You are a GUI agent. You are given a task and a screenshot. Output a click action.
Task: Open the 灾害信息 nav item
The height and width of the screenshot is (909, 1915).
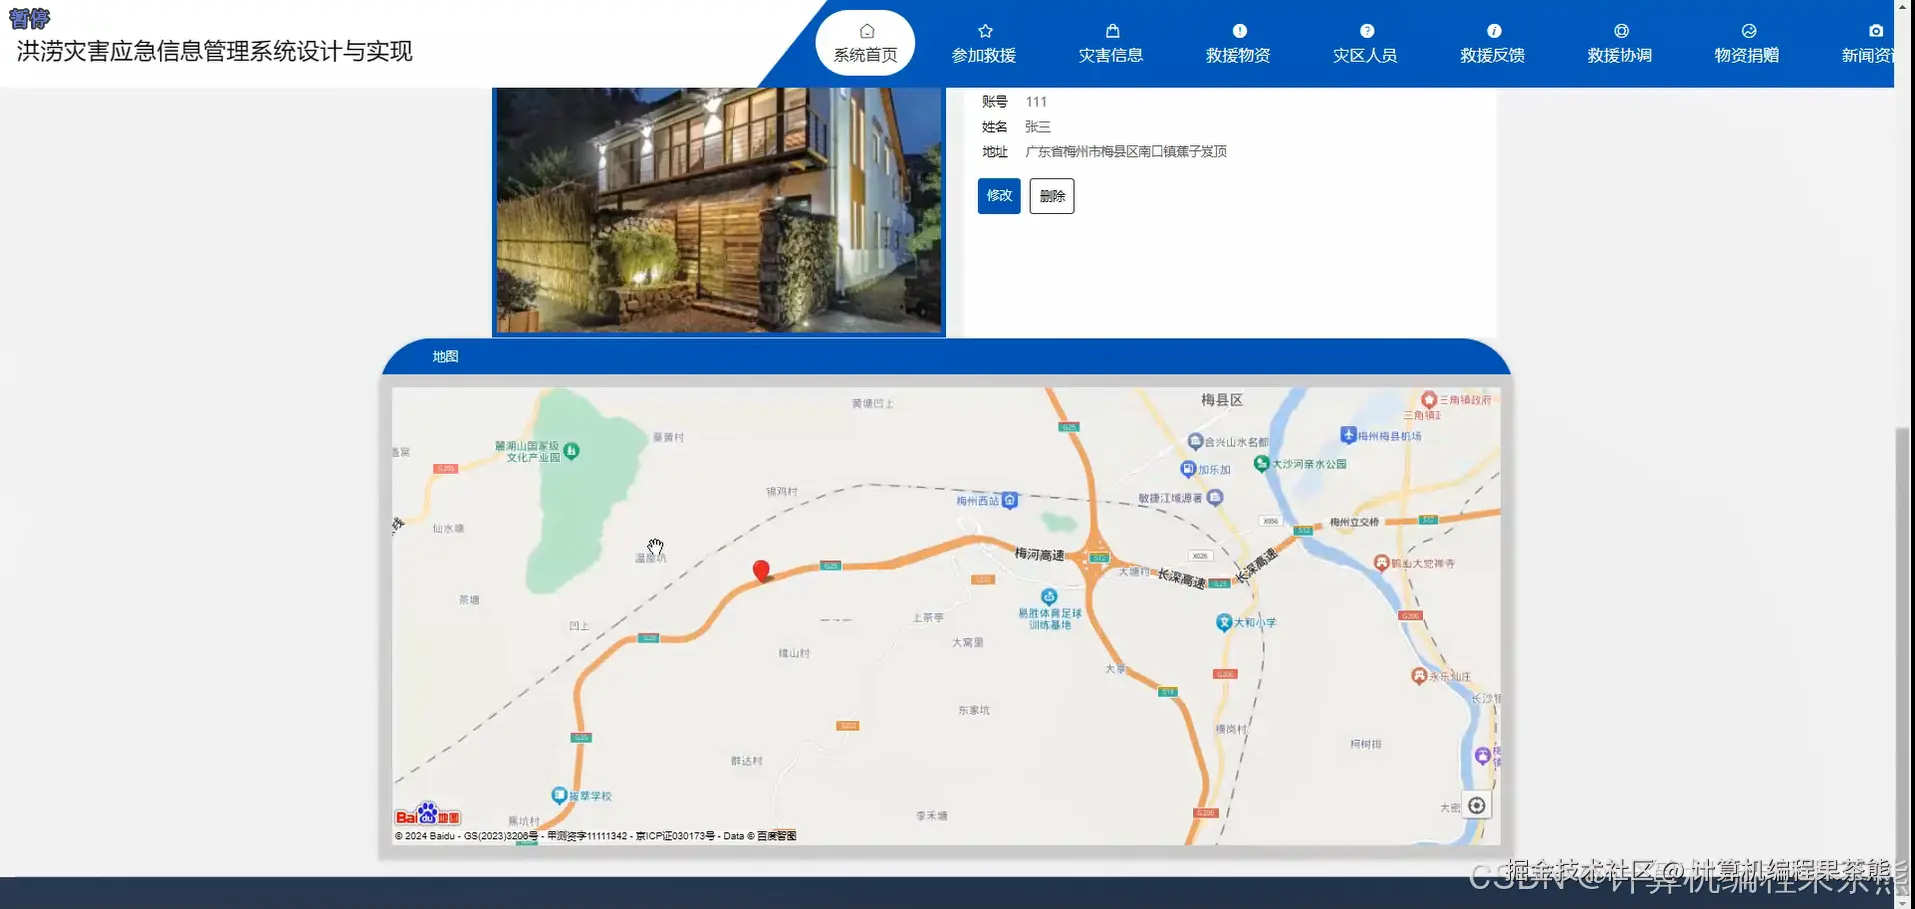[x=1111, y=43]
